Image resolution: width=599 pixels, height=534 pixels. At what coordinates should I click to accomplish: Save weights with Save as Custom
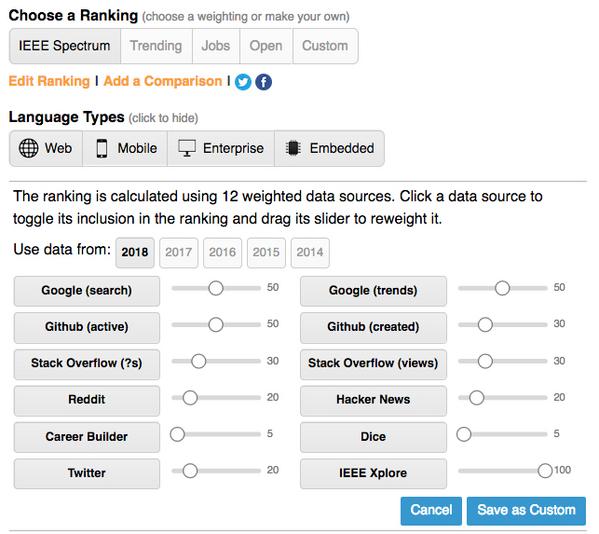point(526,511)
